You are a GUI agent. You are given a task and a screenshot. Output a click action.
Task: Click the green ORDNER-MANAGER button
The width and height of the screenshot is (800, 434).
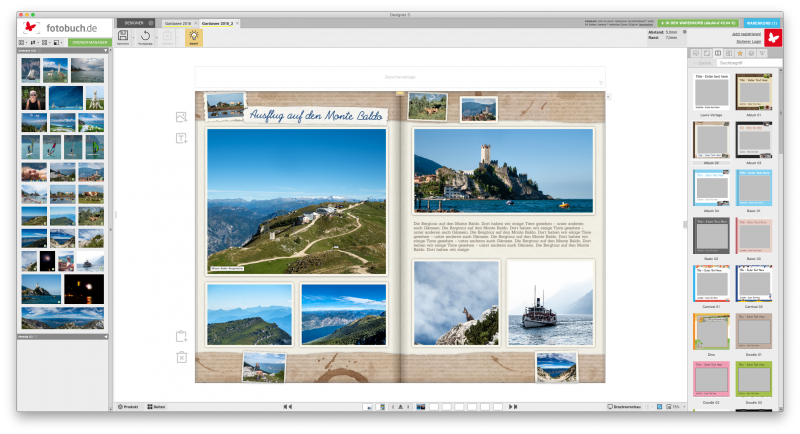coord(88,42)
